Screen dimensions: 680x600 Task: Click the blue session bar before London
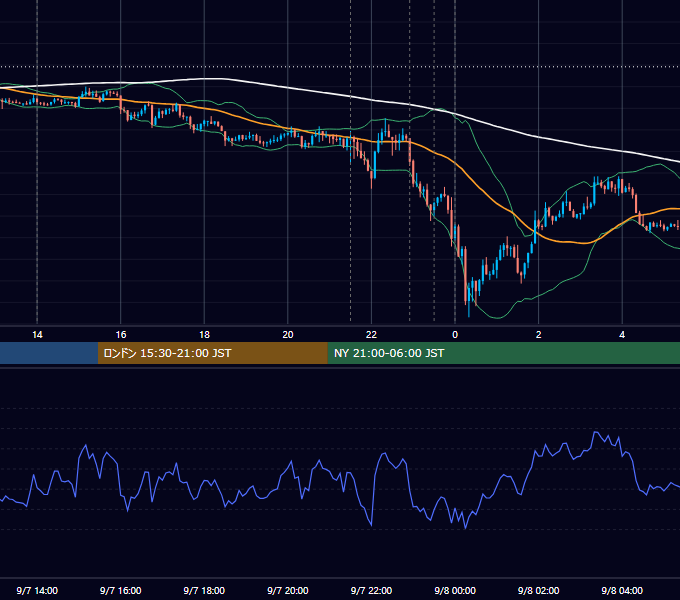(x=49, y=353)
